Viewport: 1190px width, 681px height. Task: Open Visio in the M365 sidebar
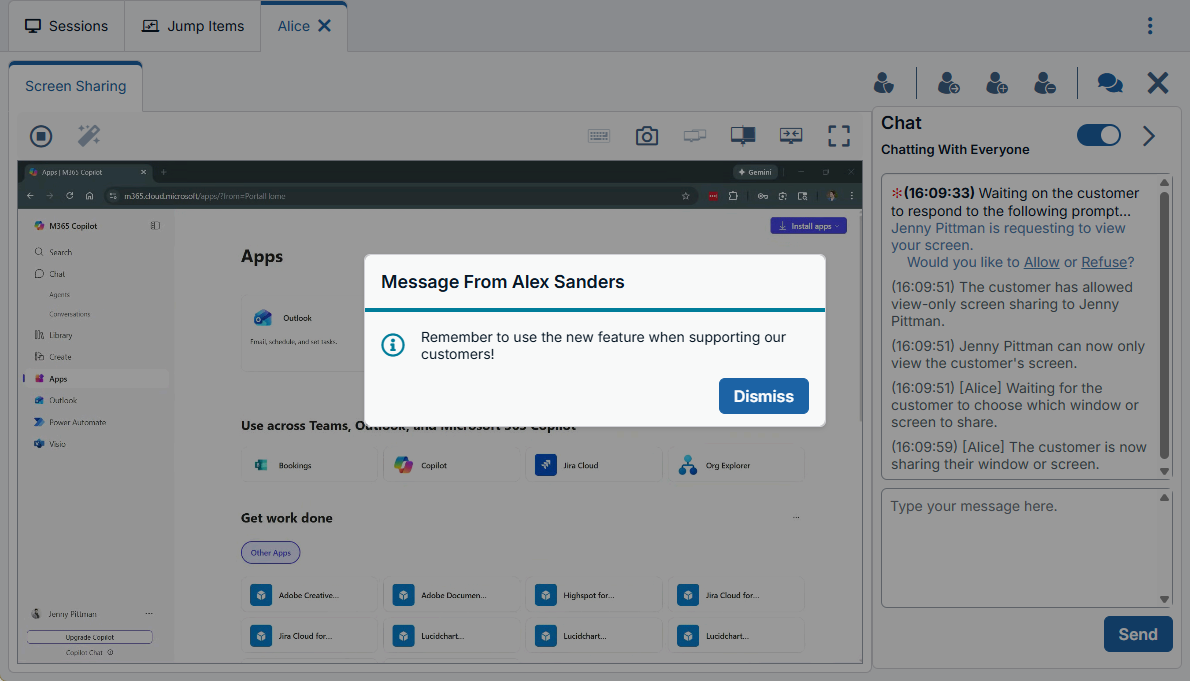pyautogui.click(x=50, y=444)
